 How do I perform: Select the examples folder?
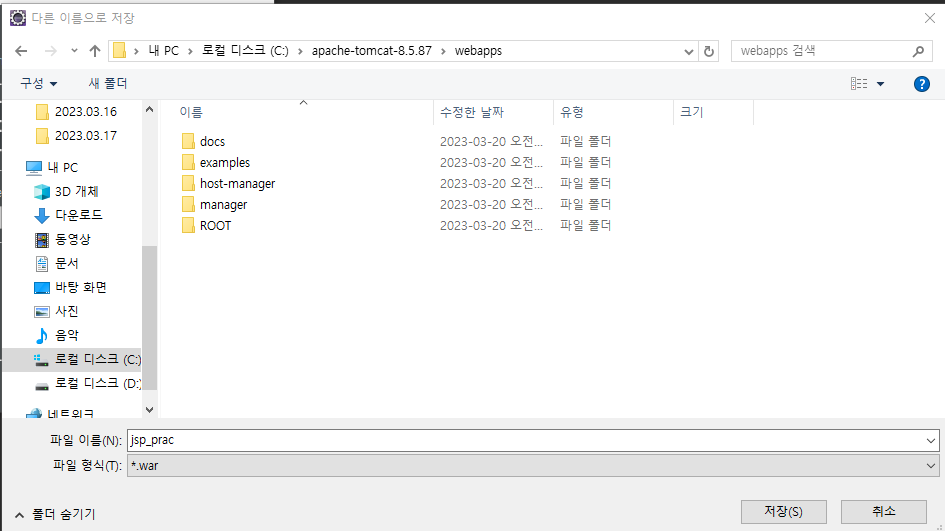tap(225, 163)
